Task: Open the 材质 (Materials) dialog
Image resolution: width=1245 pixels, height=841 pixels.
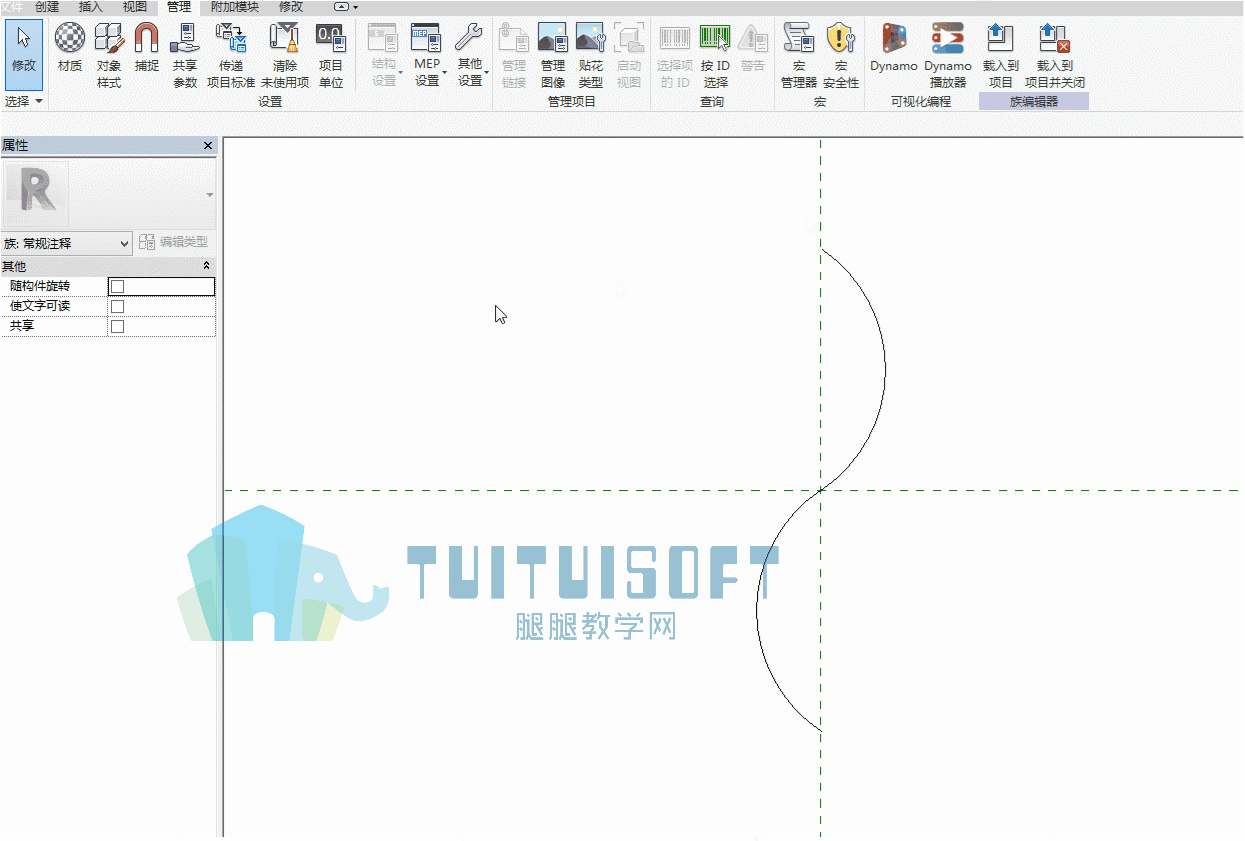Action: coord(70,49)
